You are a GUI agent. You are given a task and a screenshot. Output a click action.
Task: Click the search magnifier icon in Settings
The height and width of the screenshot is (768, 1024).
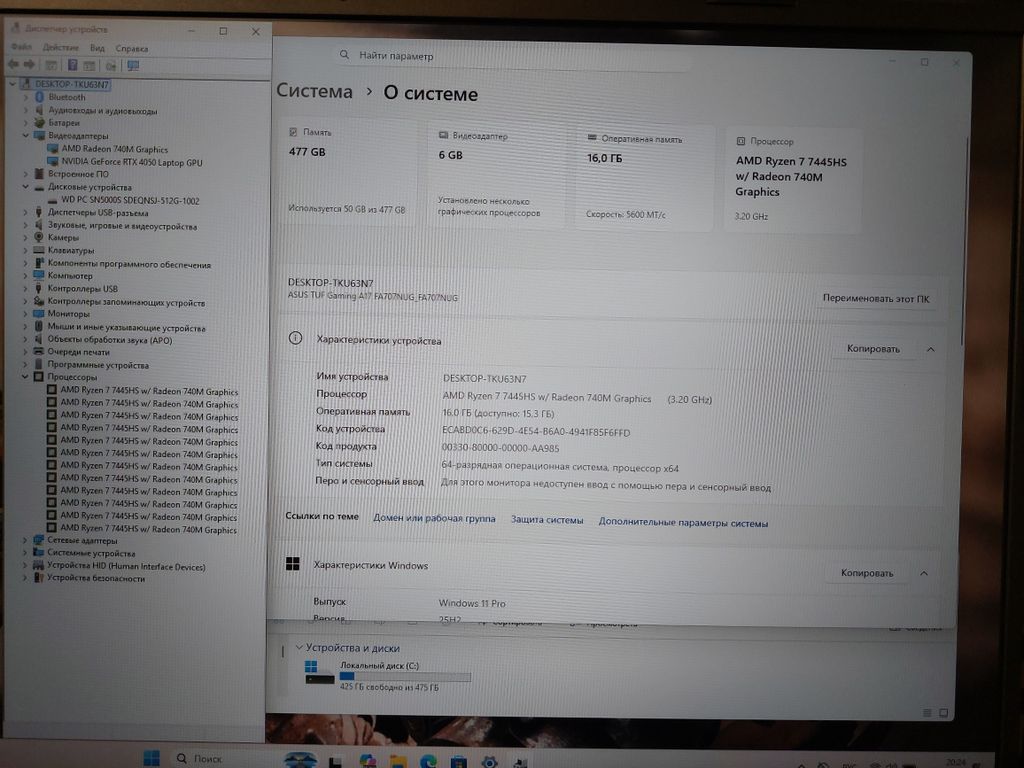click(x=344, y=55)
